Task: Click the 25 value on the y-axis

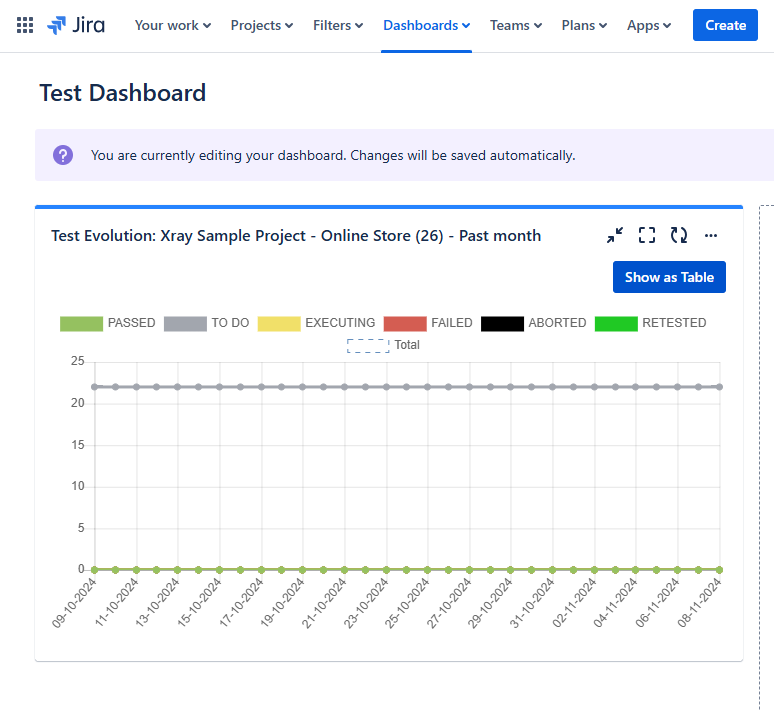Action: coord(77,361)
